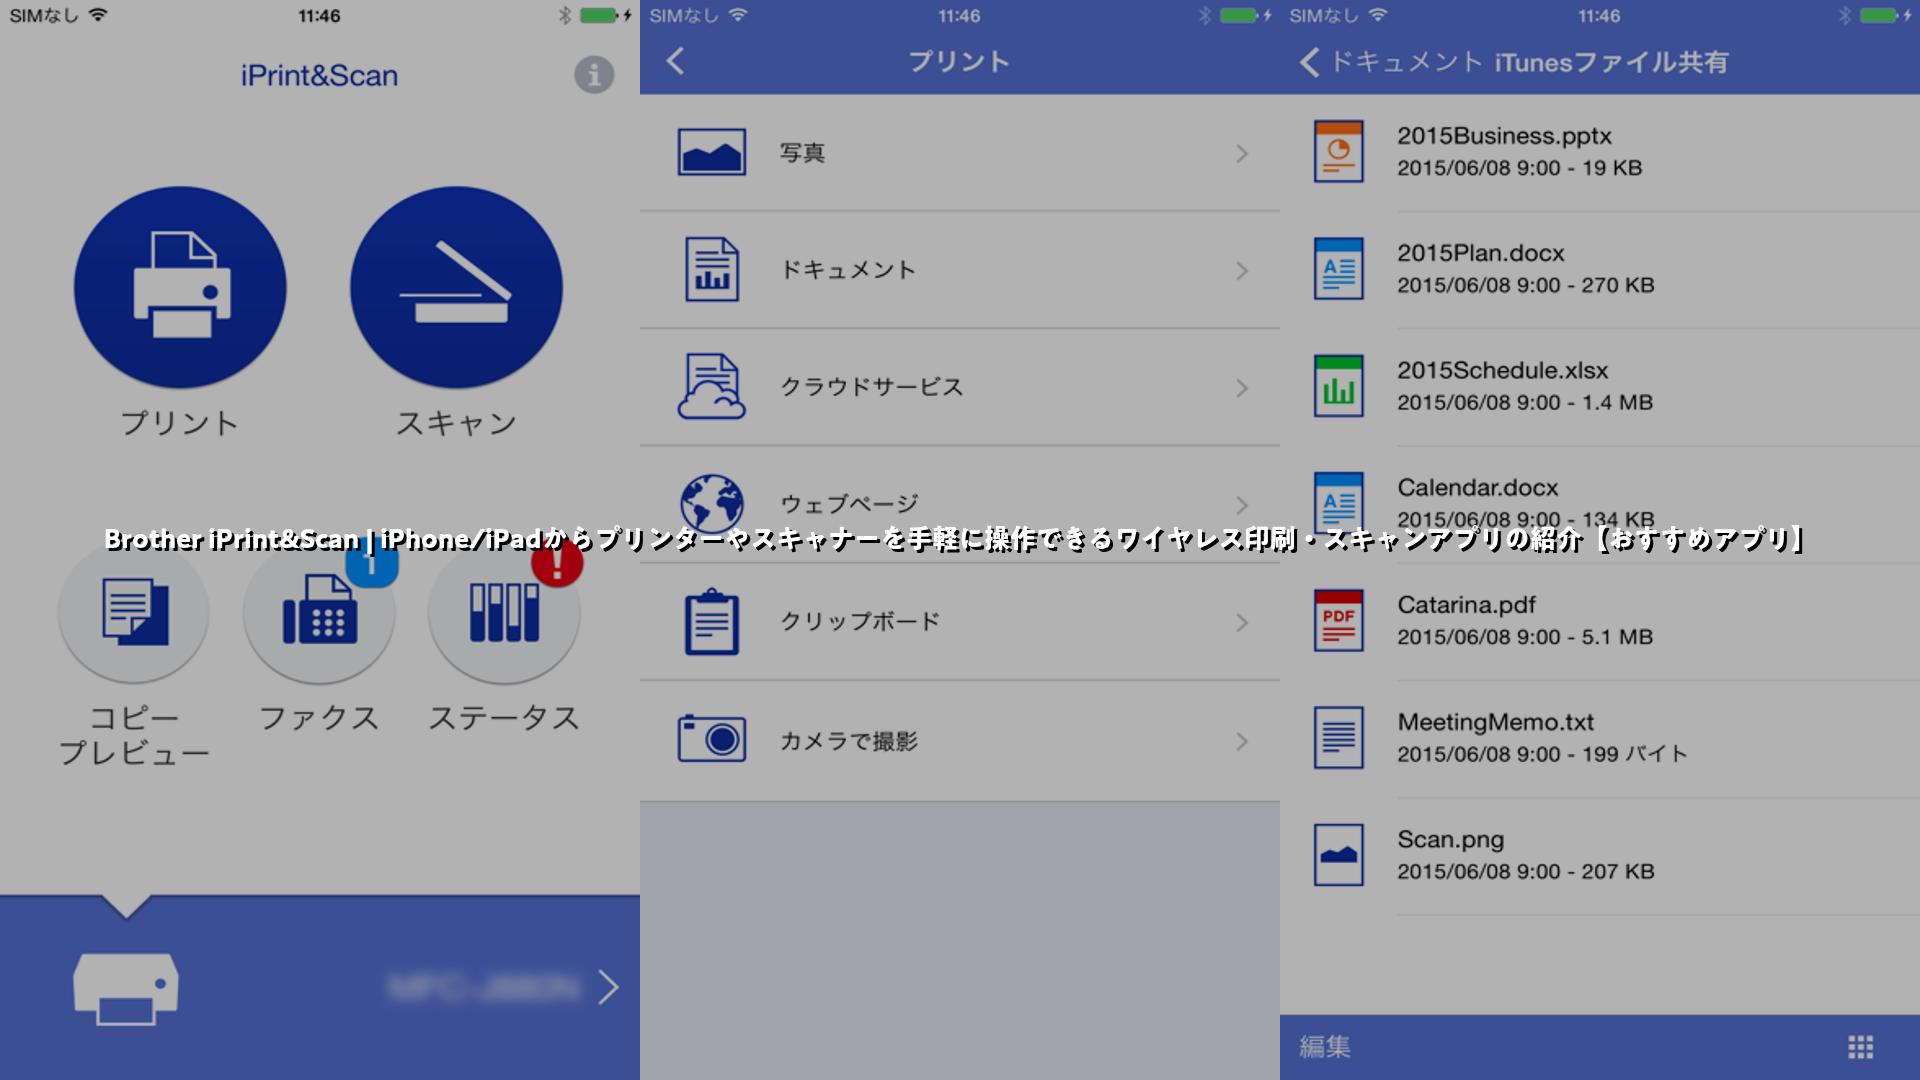Select the クラウドサービス menu label
Image resolution: width=1920 pixels, height=1080 pixels.
pos(871,387)
